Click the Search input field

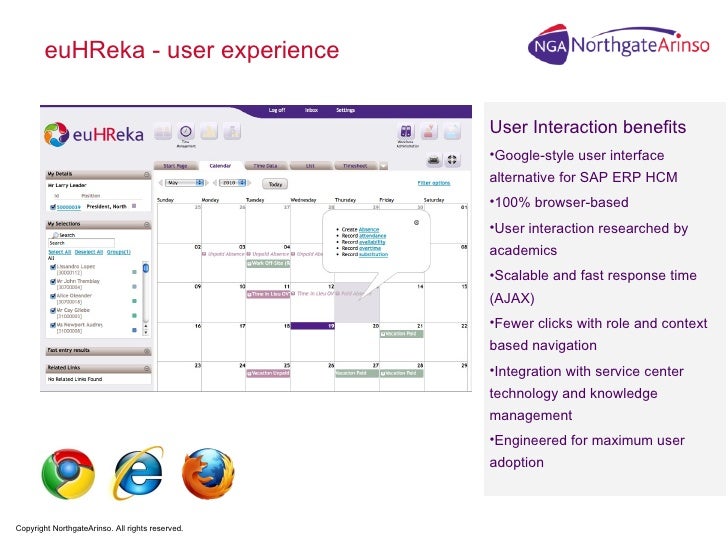81,243
